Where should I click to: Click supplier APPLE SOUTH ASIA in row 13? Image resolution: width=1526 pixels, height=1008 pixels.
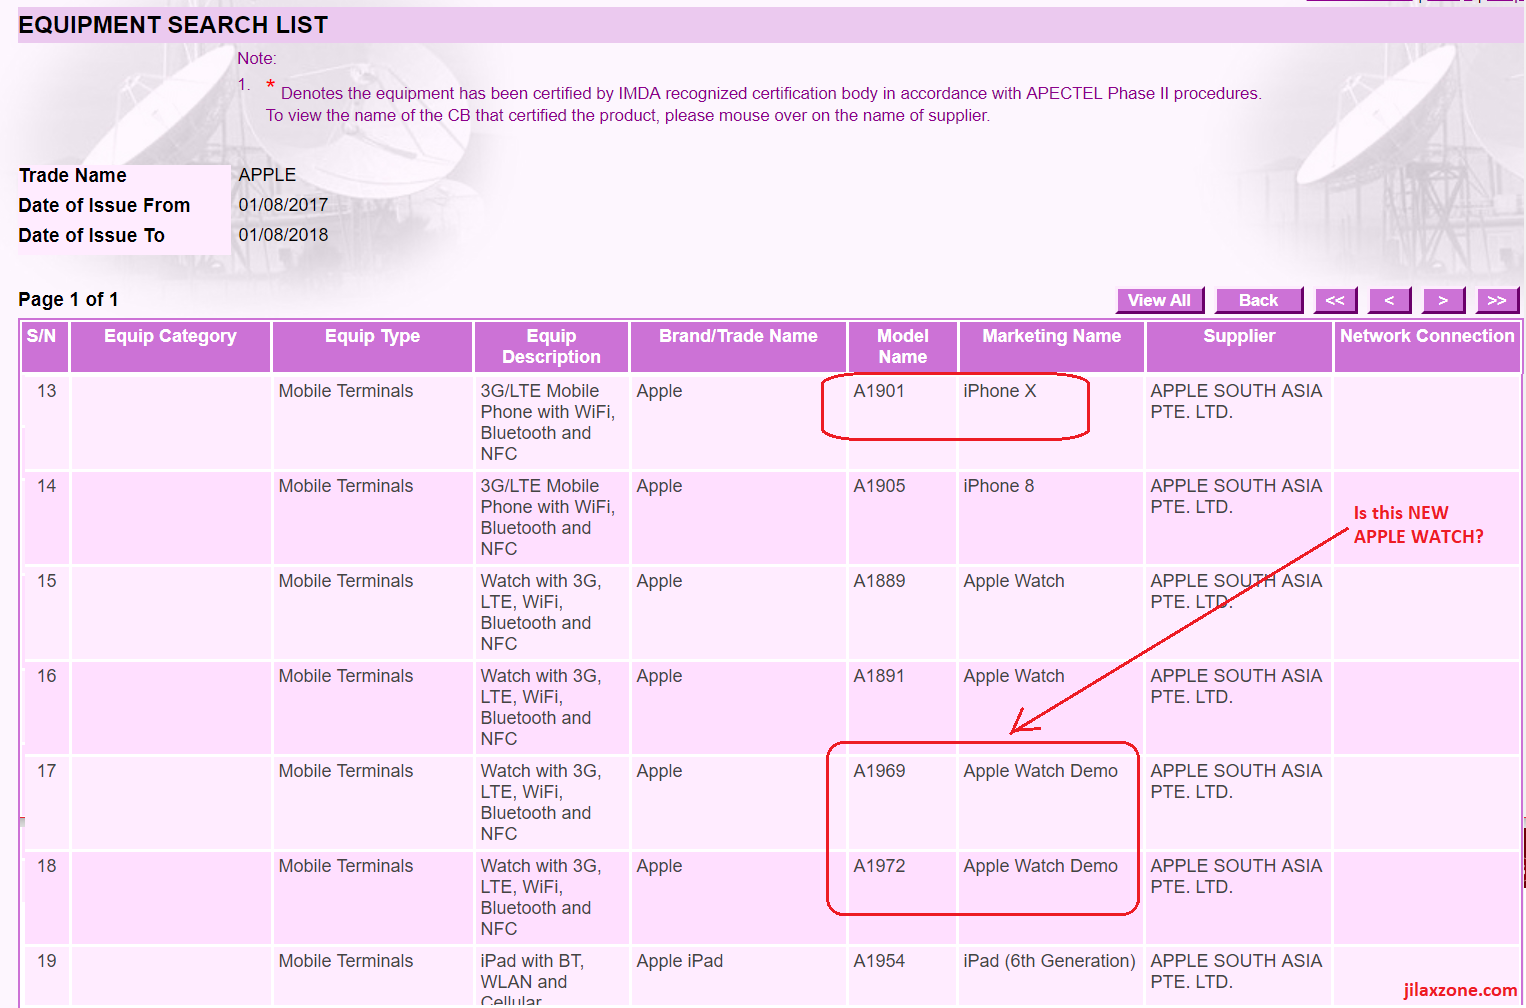1236,401
